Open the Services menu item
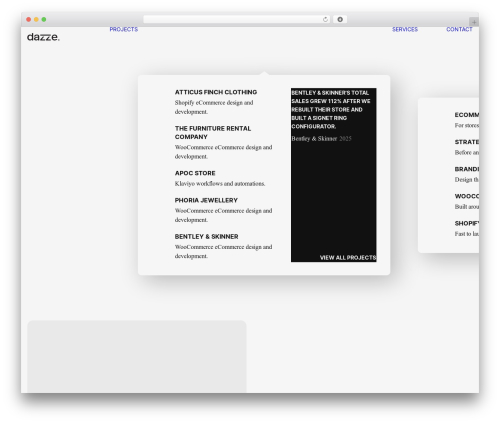The height and width of the screenshot is (423, 500). pyautogui.click(x=405, y=29)
